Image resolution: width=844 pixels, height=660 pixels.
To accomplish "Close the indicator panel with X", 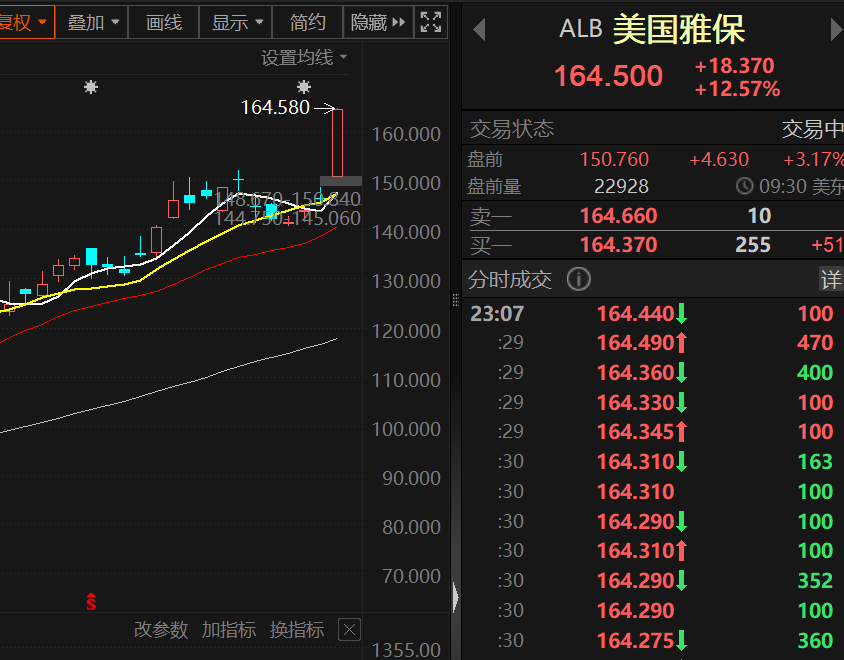I will click(349, 629).
